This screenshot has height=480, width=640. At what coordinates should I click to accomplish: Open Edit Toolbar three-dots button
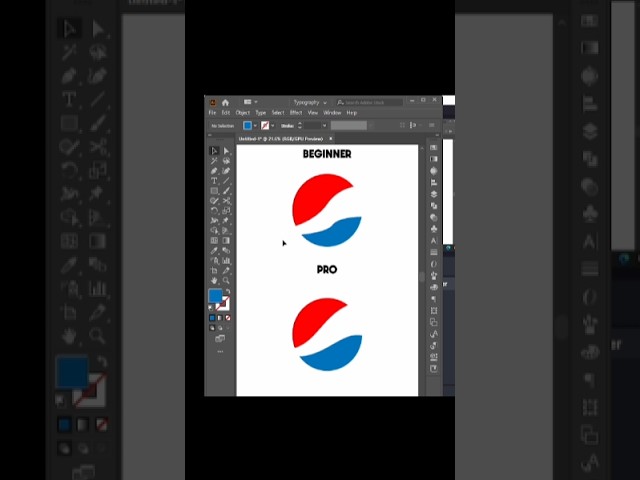tap(220, 351)
